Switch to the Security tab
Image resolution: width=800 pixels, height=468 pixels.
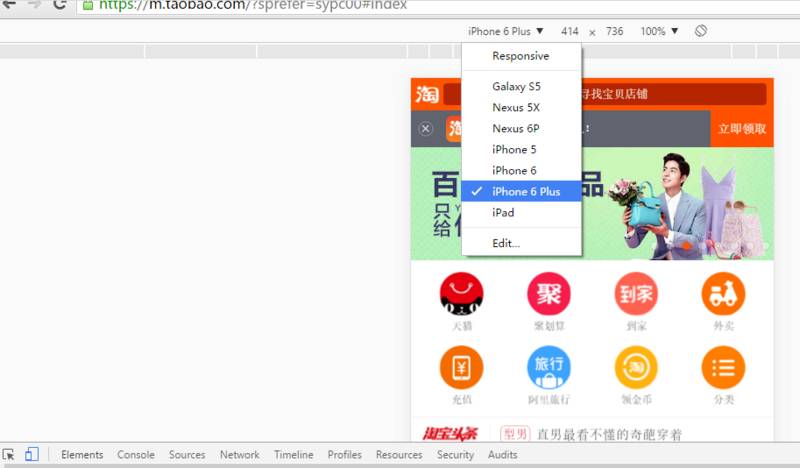455,454
